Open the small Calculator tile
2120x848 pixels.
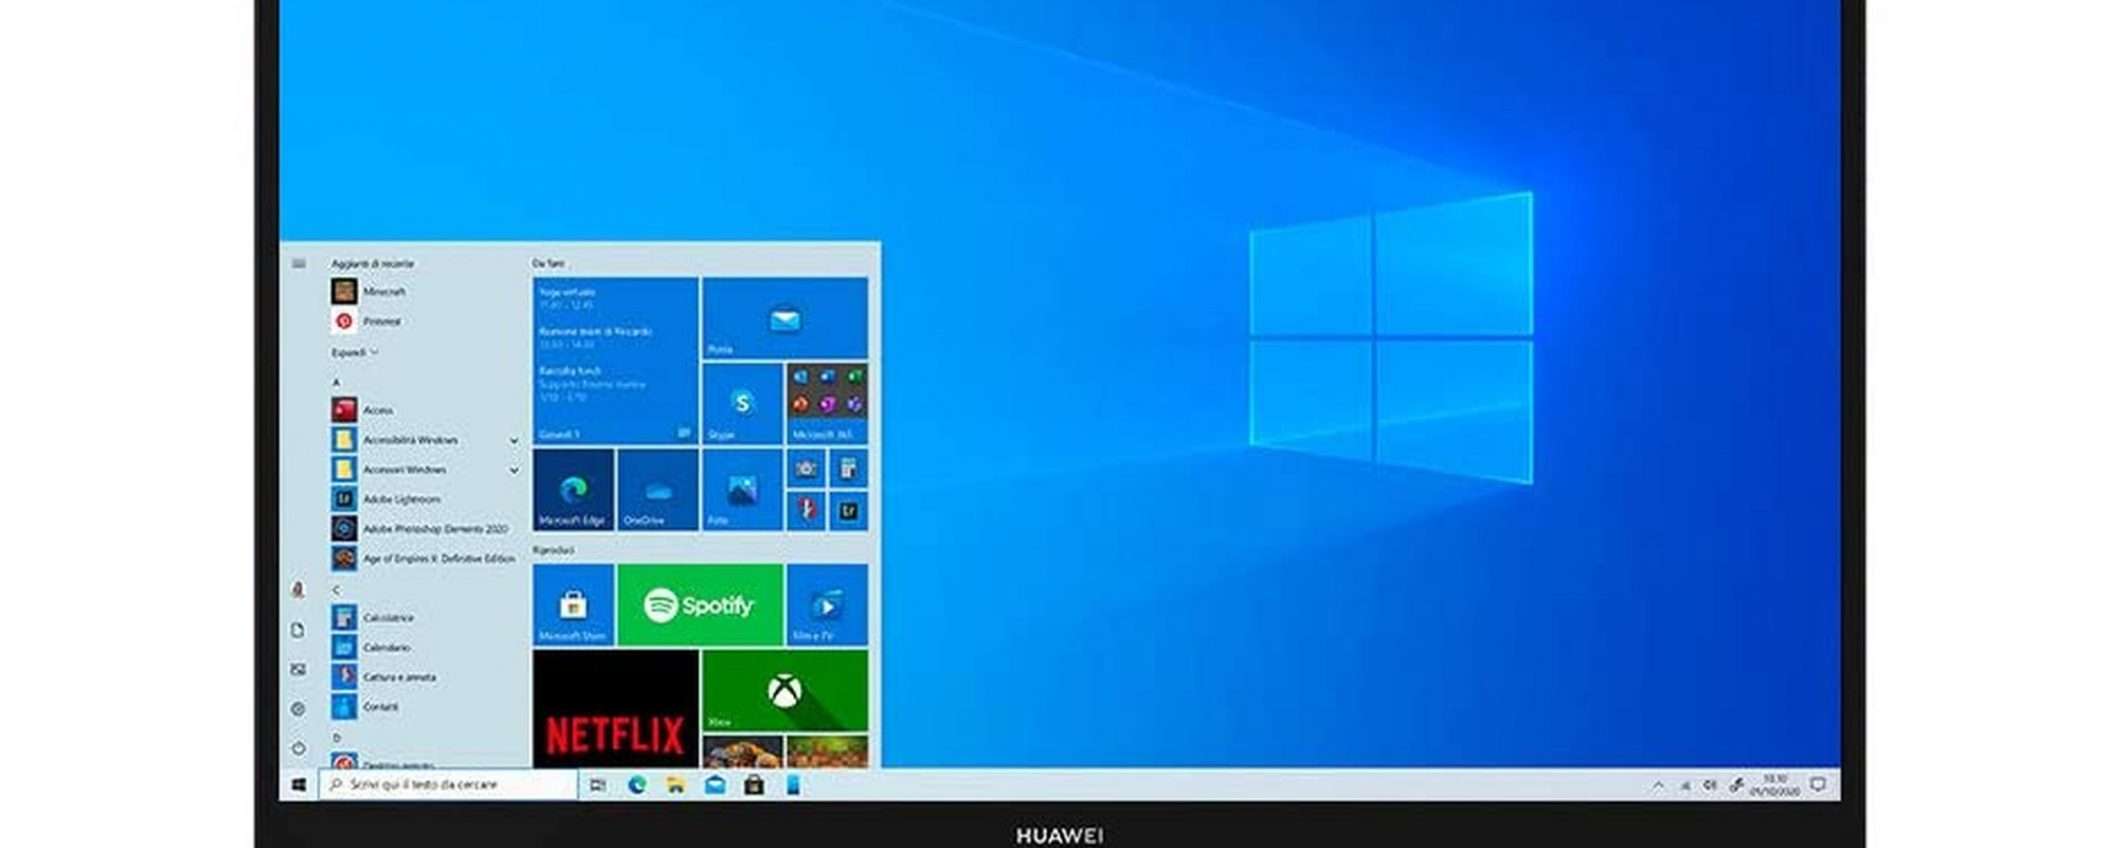pyautogui.click(x=848, y=468)
